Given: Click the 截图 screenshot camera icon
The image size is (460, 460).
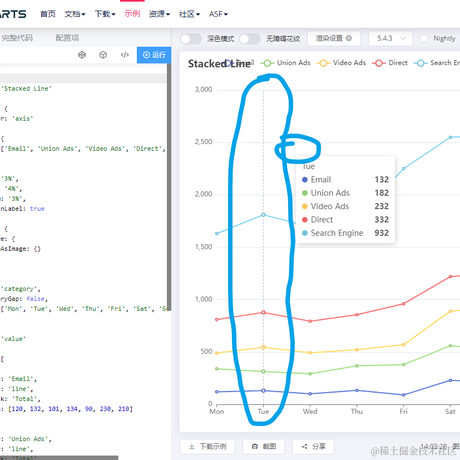Looking at the screenshot, I should tap(255, 446).
